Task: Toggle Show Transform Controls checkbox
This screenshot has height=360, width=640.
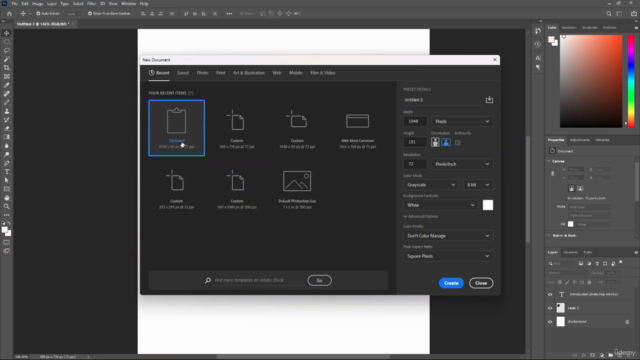Action: pyautogui.click(x=90, y=13)
